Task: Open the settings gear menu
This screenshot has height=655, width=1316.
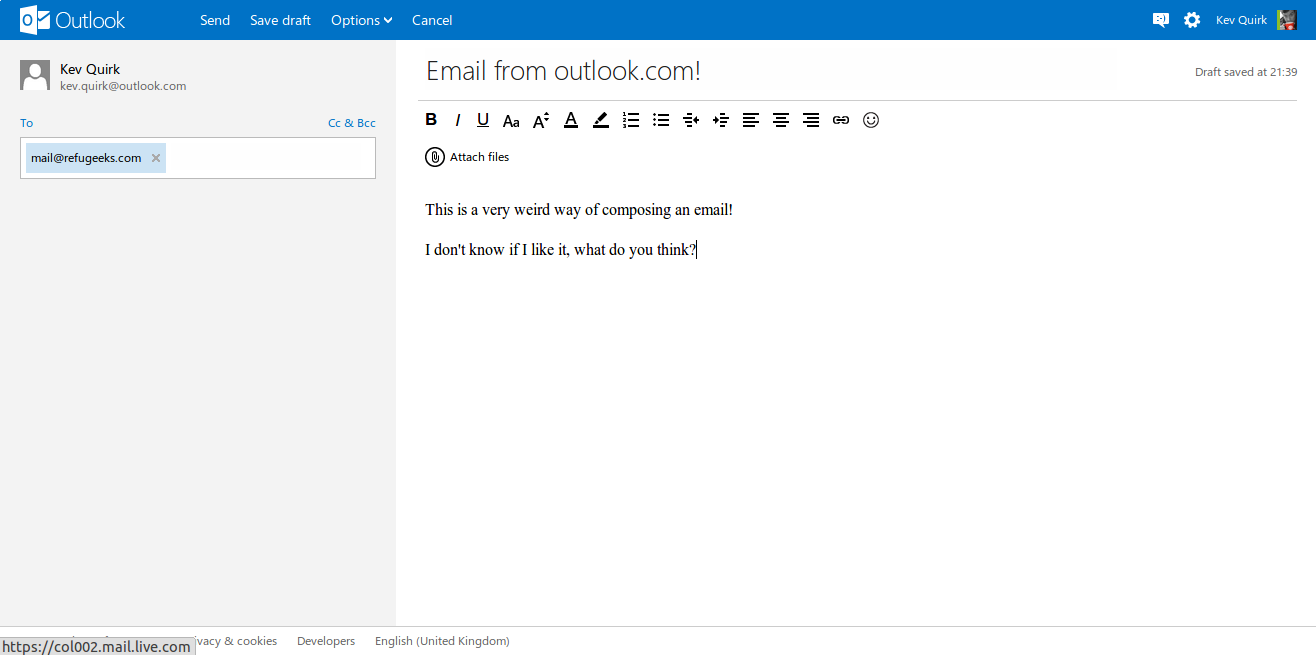Action: pyautogui.click(x=1192, y=20)
